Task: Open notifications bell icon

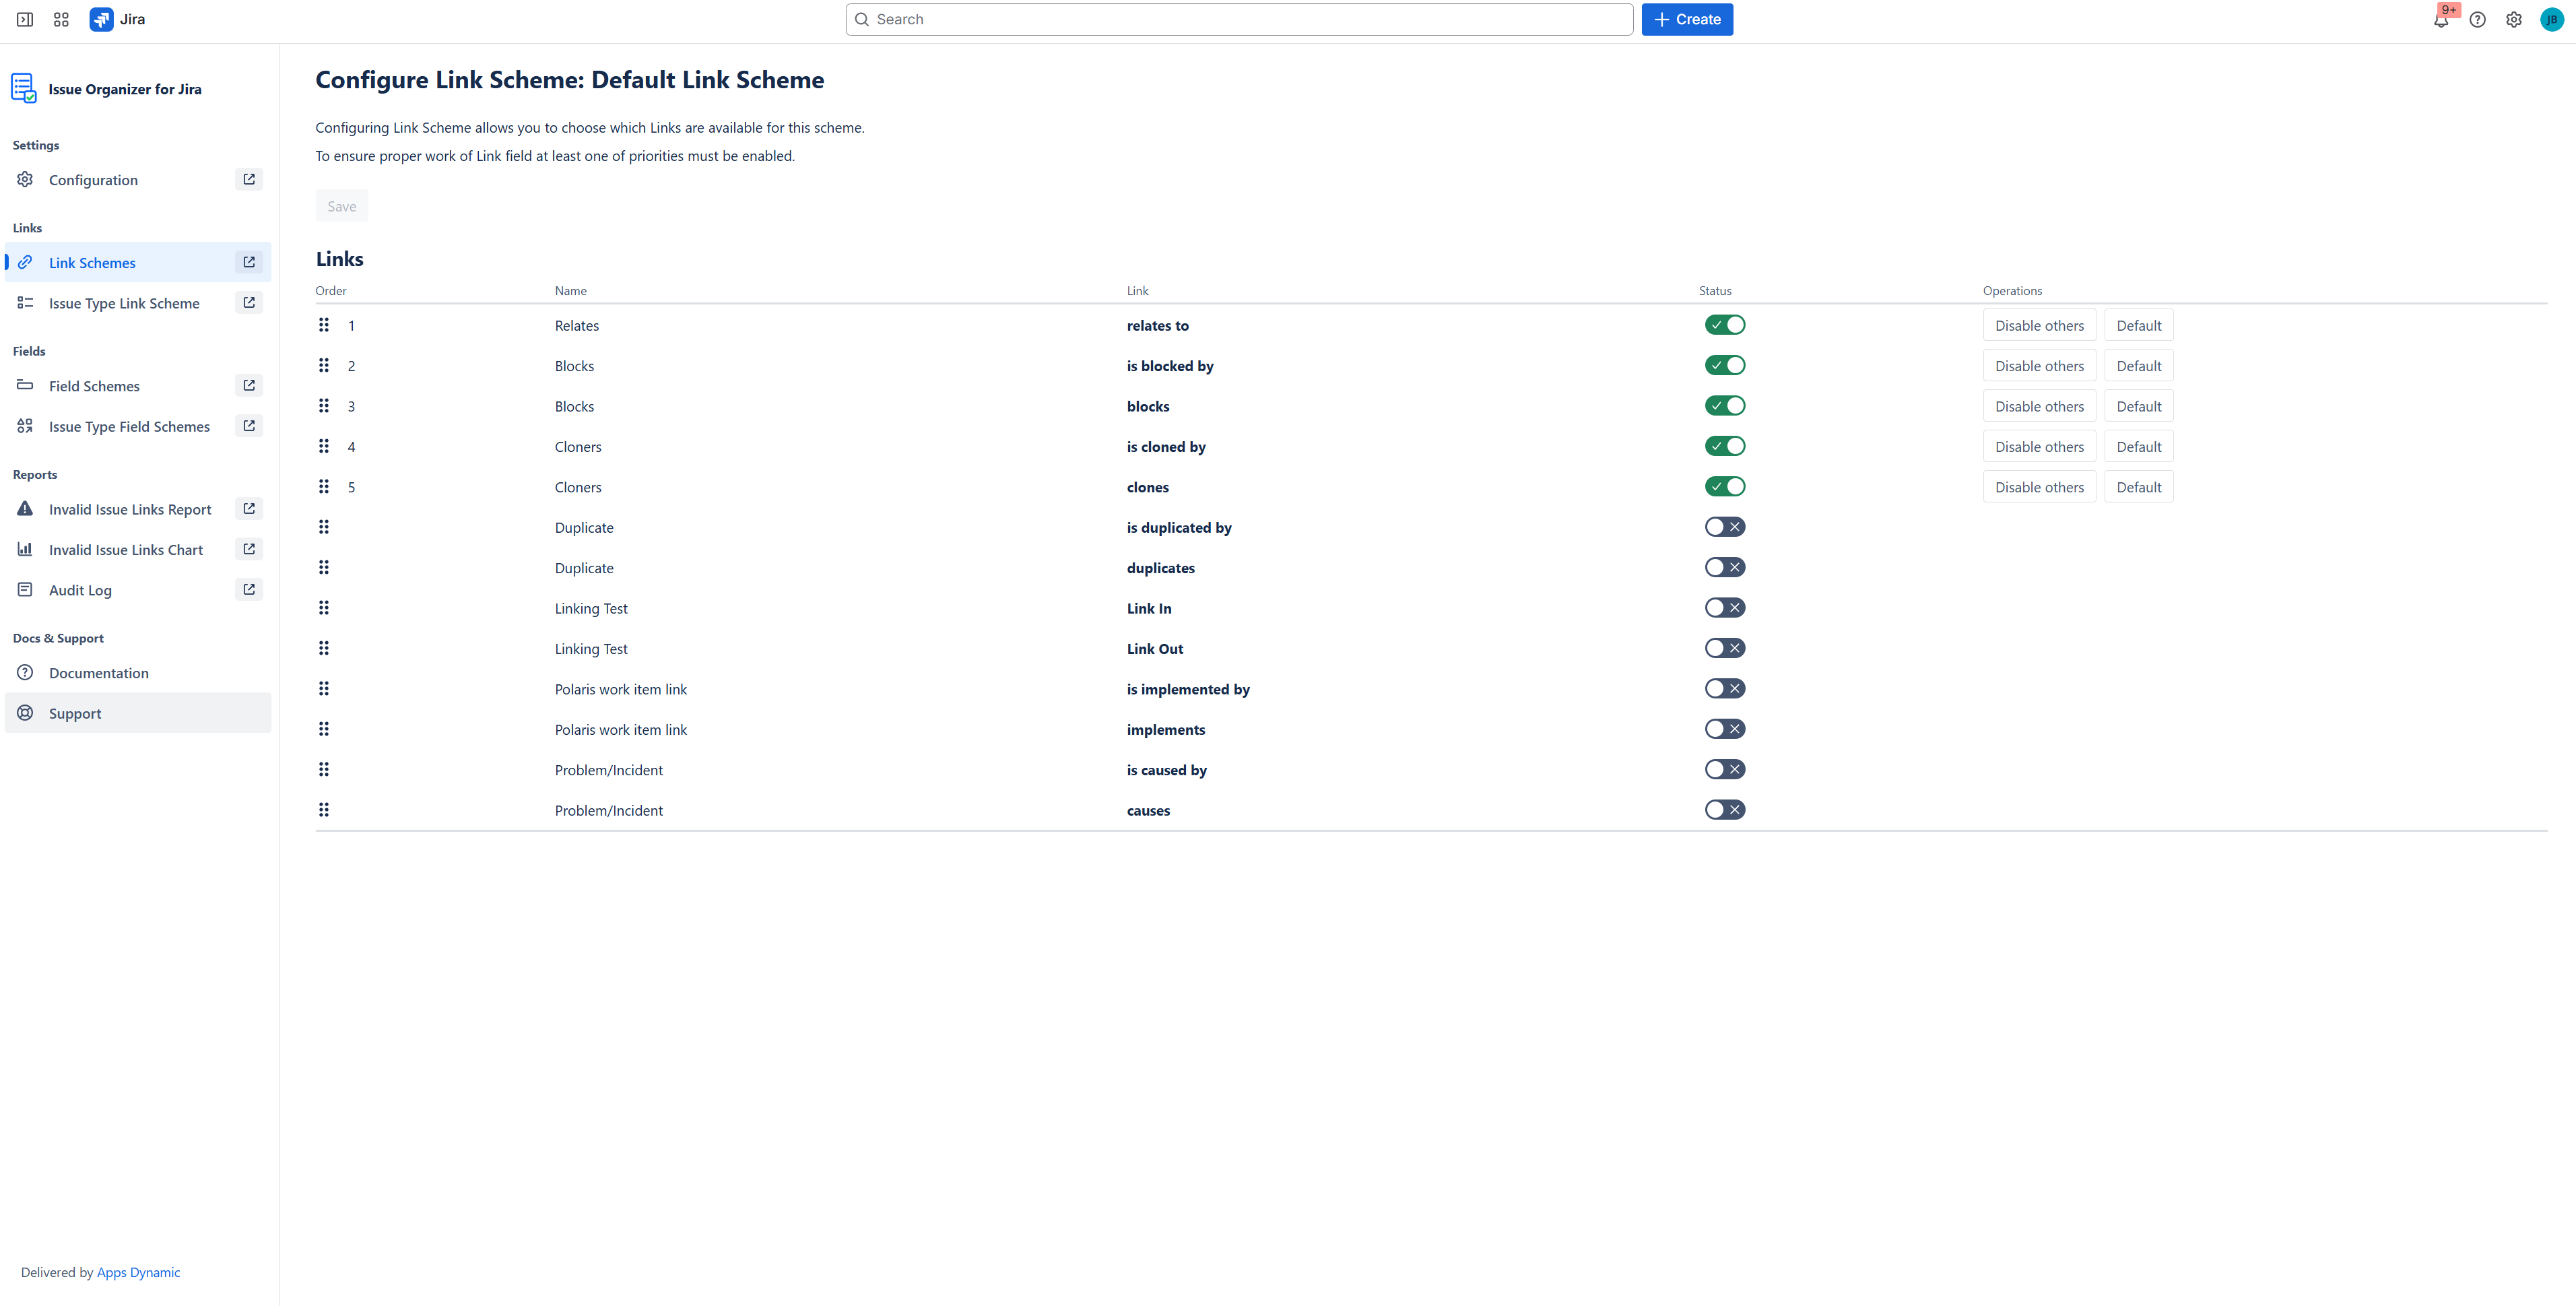Action: click(x=2441, y=20)
